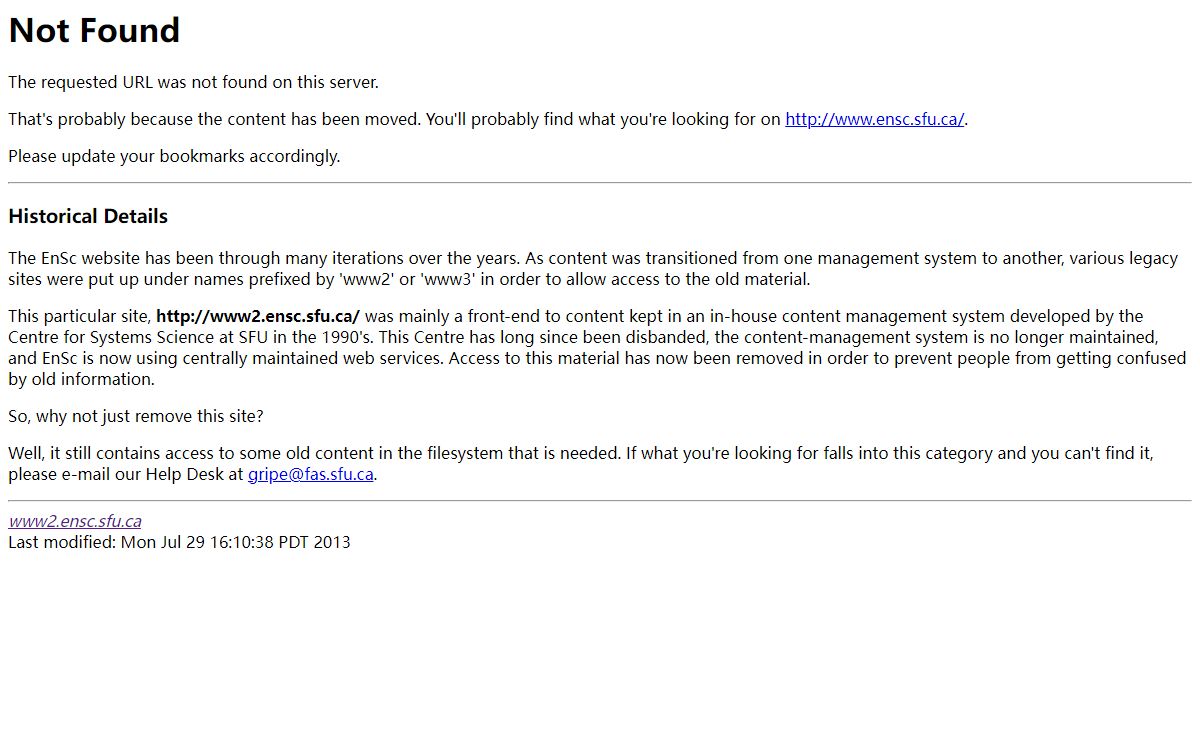Screen dimensions: 1200x740
Task: Click paragraph starting "Well, it still contains access"
Action: coord(581,464)
